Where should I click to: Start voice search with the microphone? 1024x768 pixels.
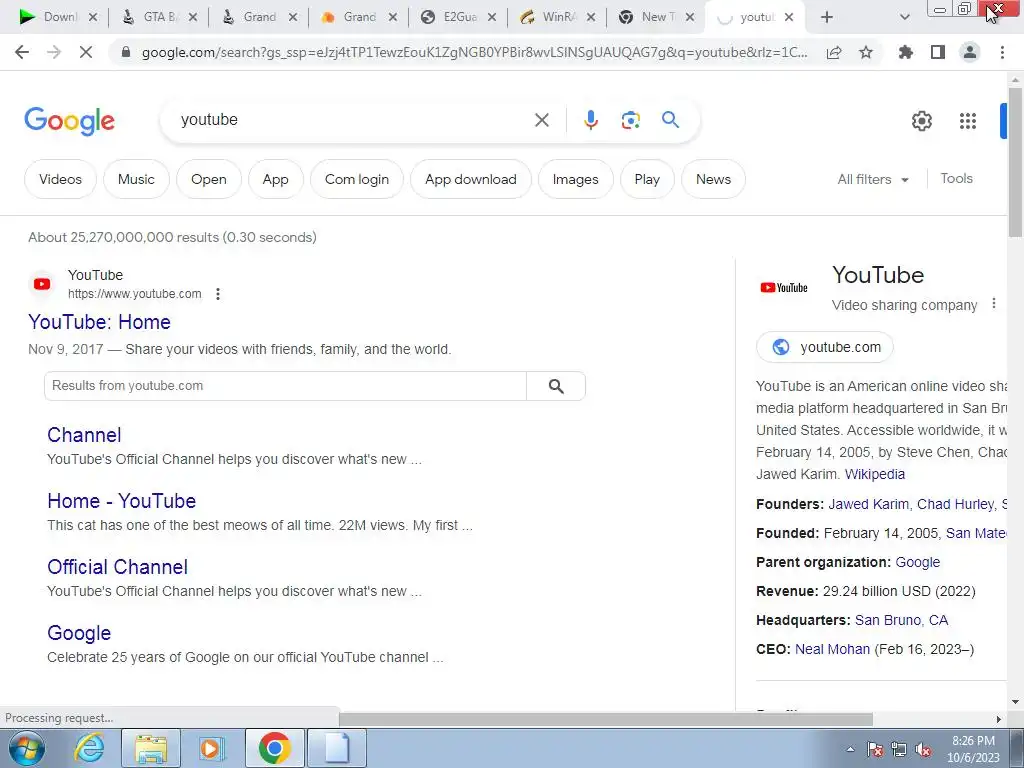(x=591, y=120)
